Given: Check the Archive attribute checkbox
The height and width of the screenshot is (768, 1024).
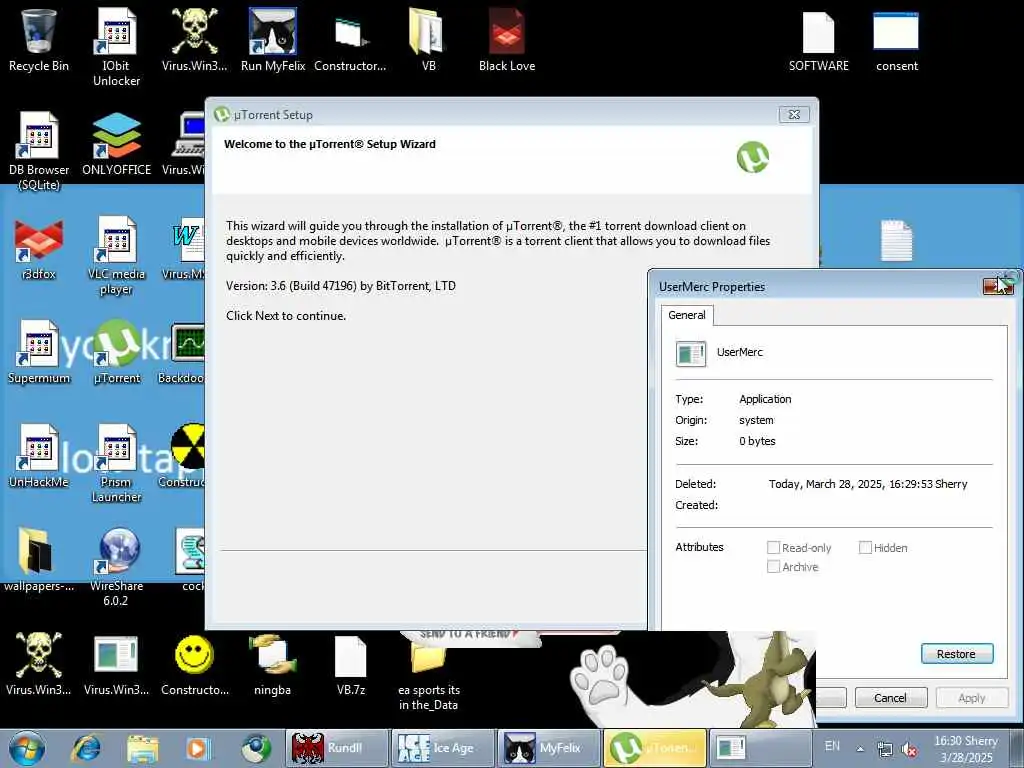Looking at the screenshot, I should (x=773, y=566).
